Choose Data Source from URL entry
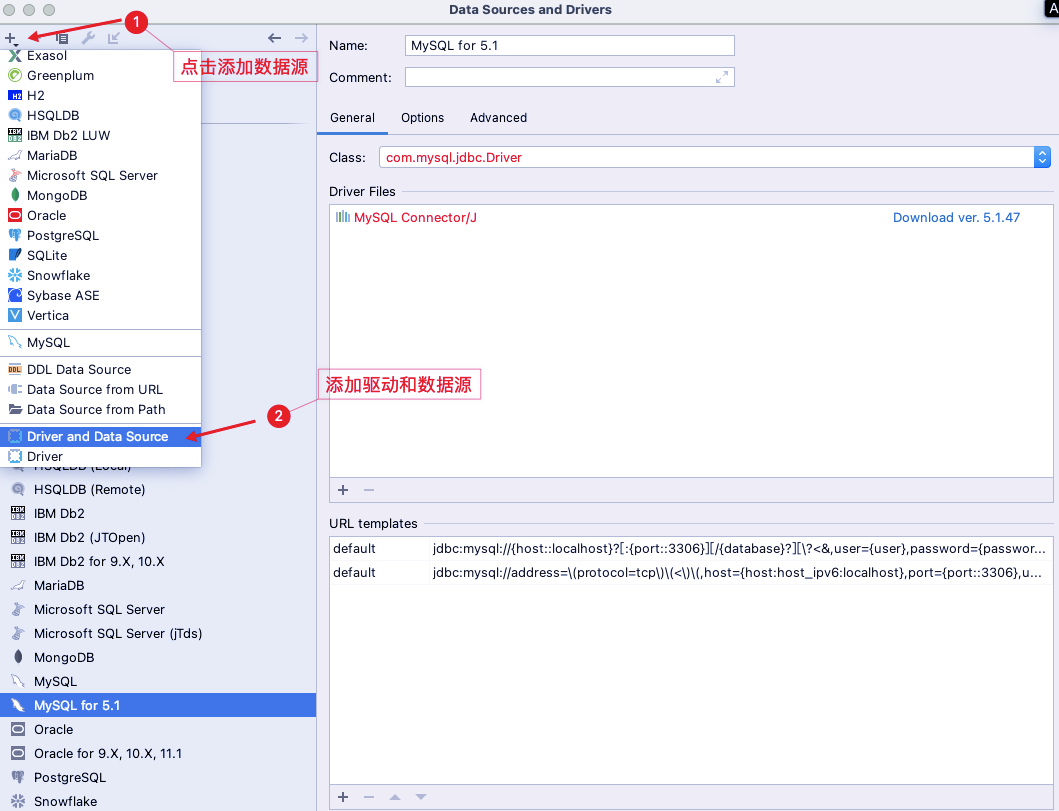 [101, 390]
